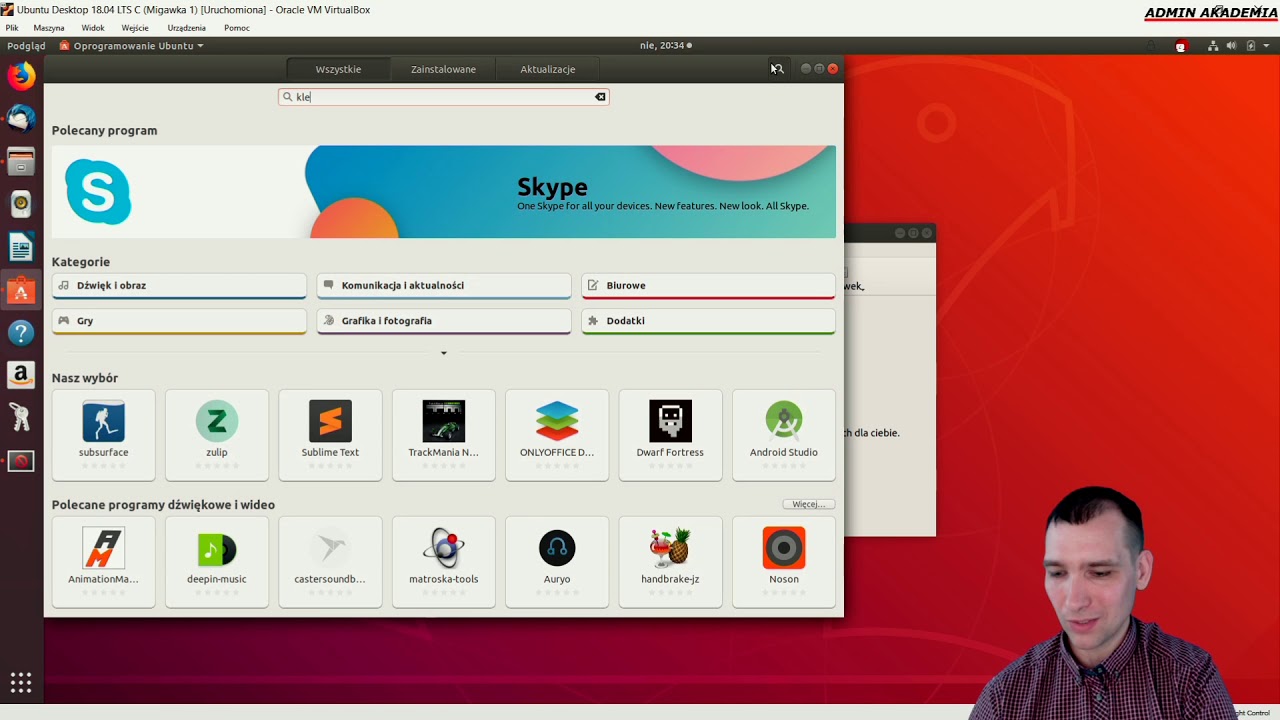Screen dimensions: 1280x720
Task: Open Rhythmbox music player from dock
Action: click(21, 204)
